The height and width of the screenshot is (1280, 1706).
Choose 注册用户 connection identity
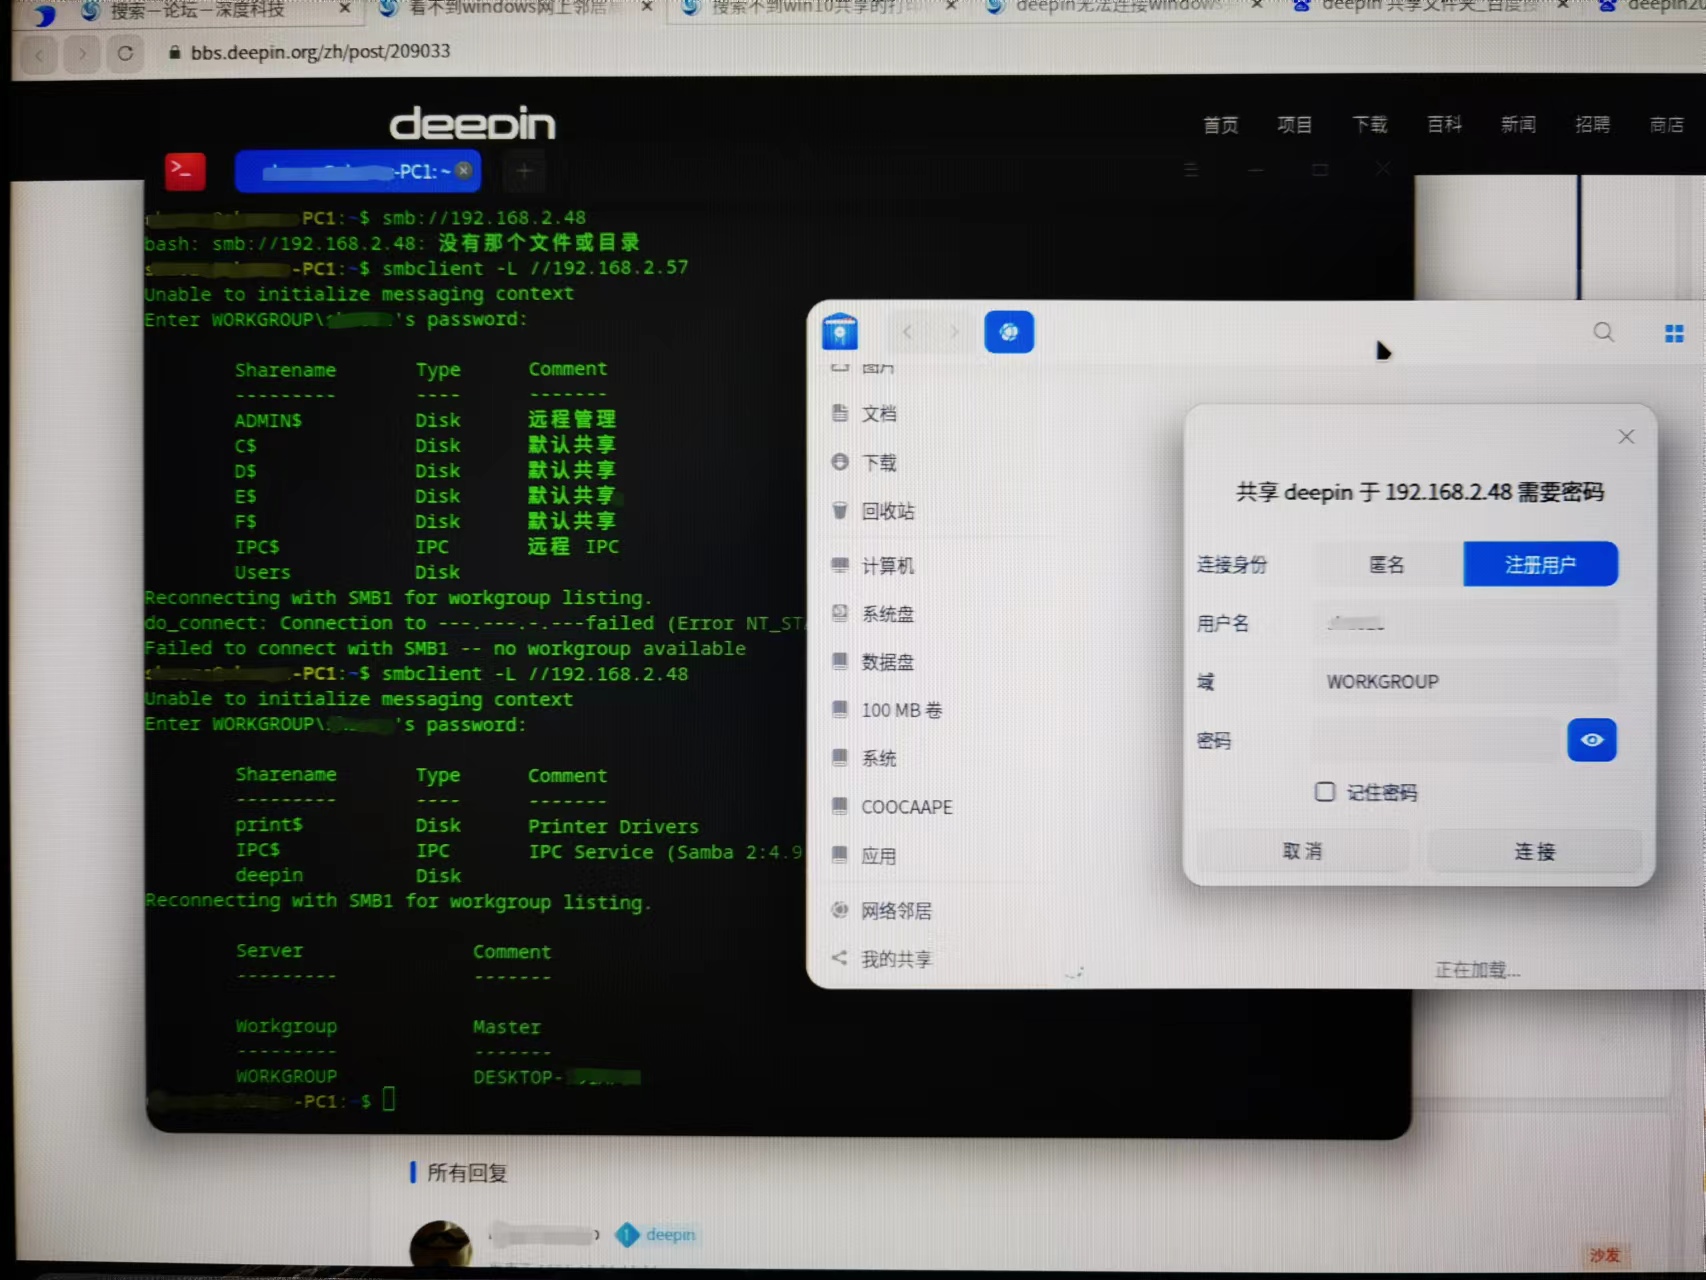click(x=1540, y=565)
